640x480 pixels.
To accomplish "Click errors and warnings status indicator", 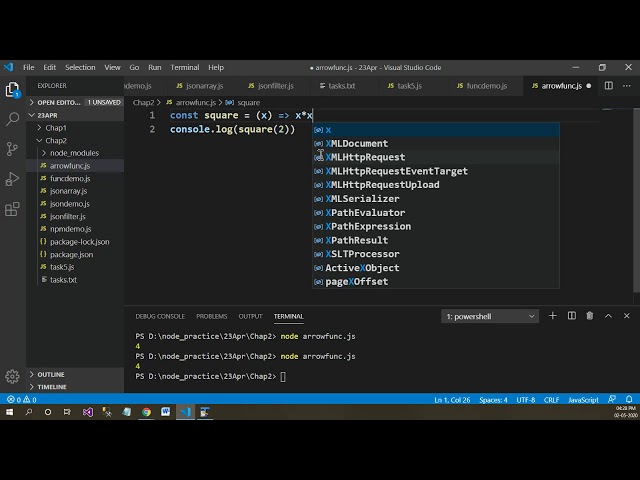I will (x=22, y=400).
